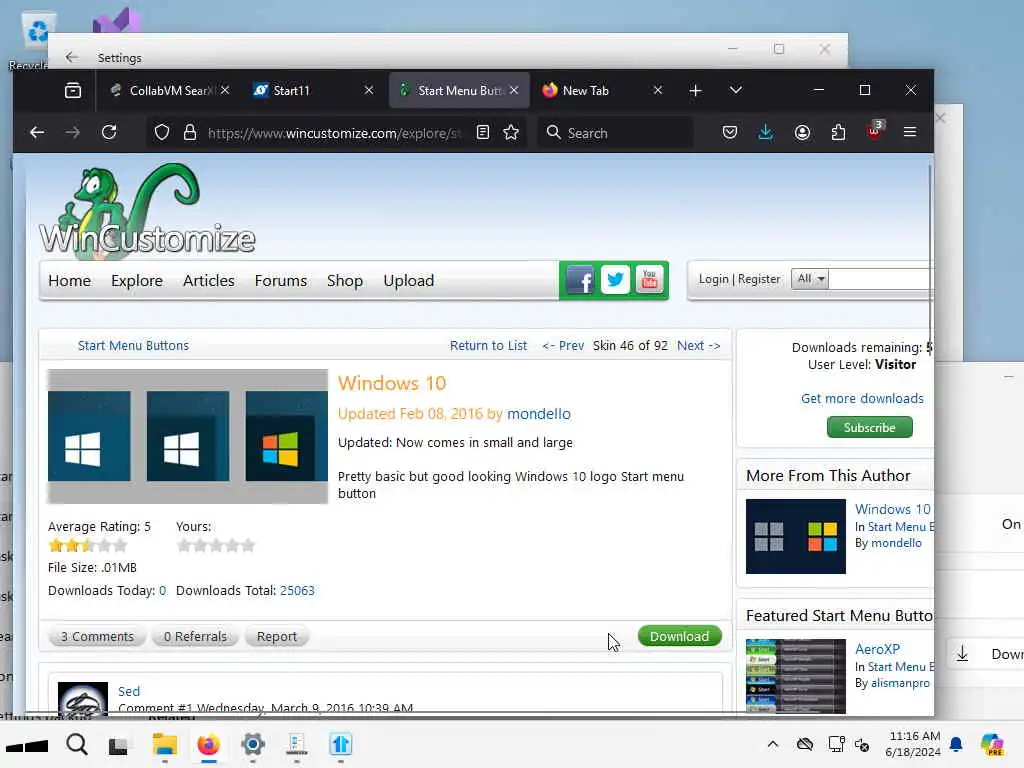Open new tab with plus button
This screenshot has height=768, width=1024.
coord(696,90)
